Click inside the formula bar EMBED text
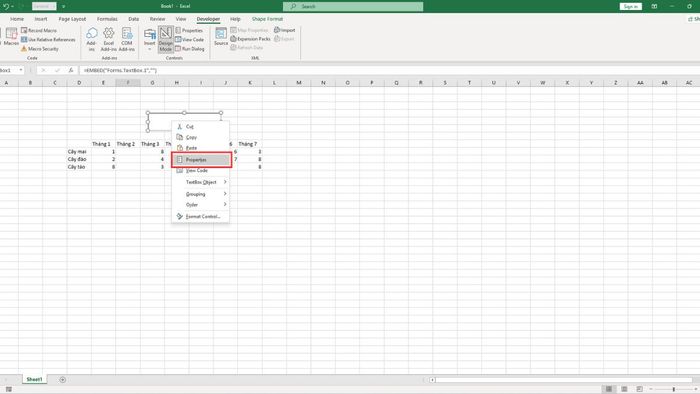Screen dimensions: 700x394 pos(120,70)
